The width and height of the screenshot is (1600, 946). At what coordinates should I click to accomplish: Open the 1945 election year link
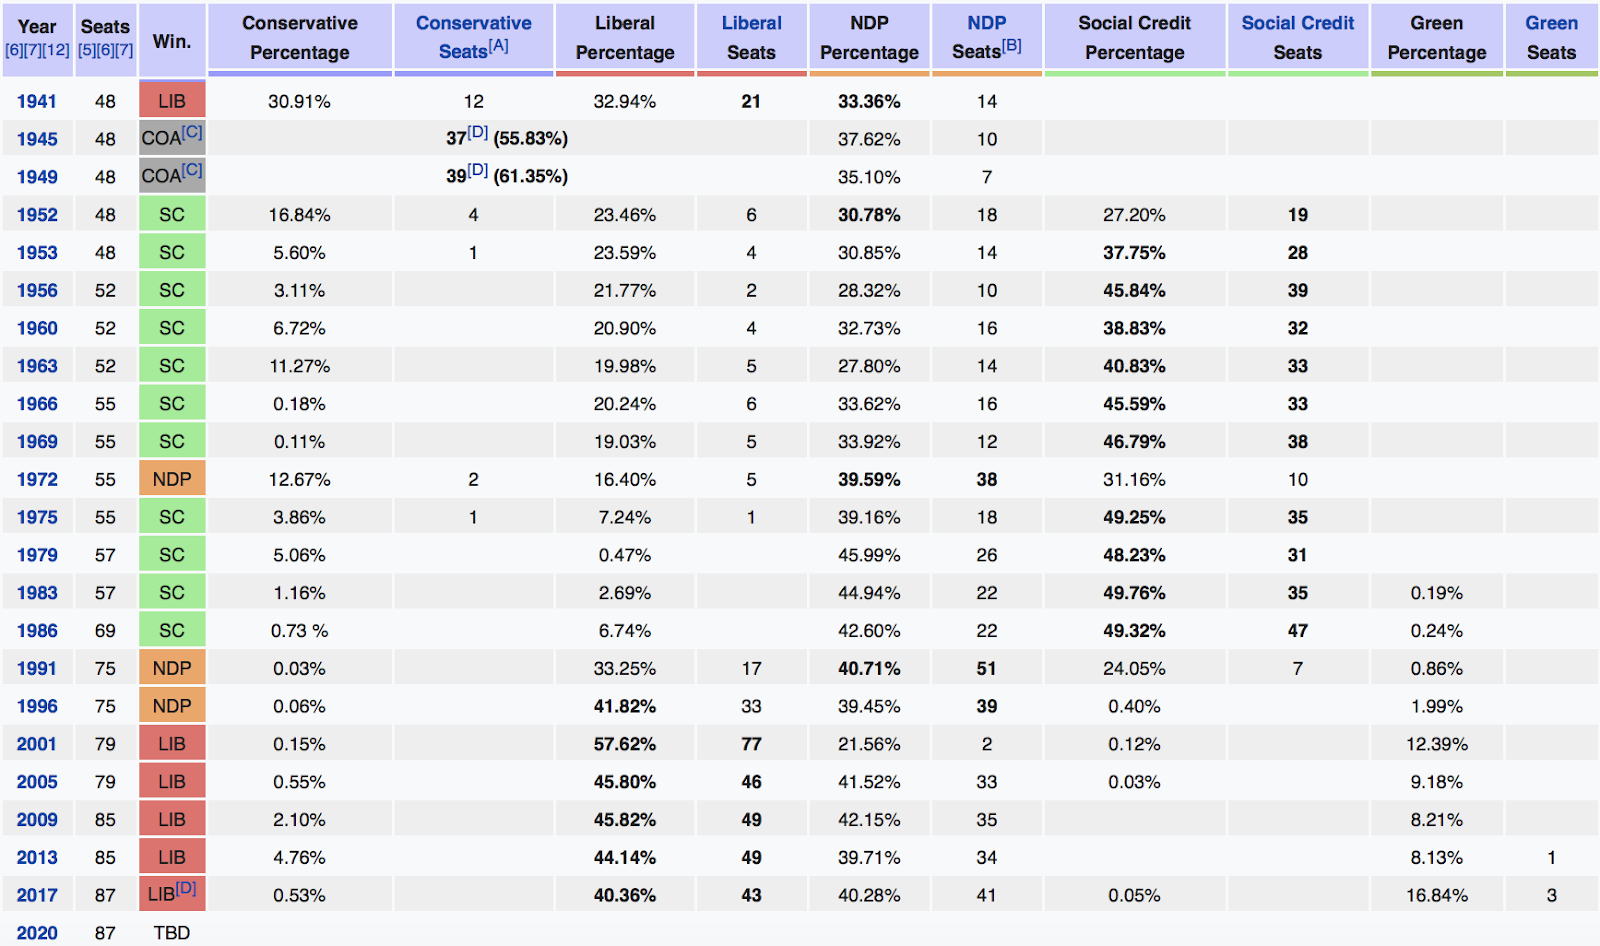[37, 139]
